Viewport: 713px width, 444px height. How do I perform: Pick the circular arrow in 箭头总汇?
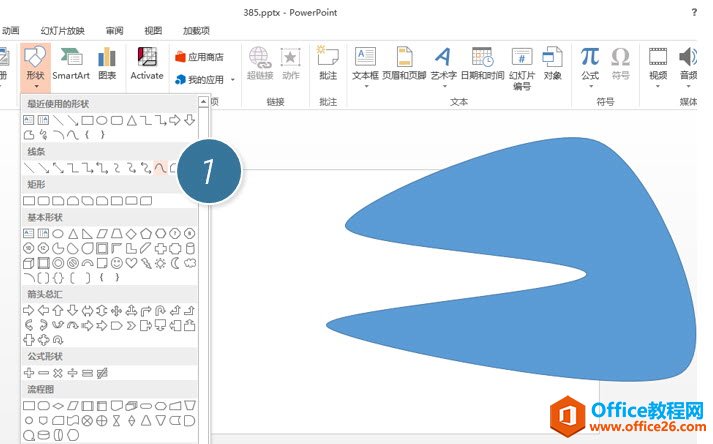click(x=58, y=340)
